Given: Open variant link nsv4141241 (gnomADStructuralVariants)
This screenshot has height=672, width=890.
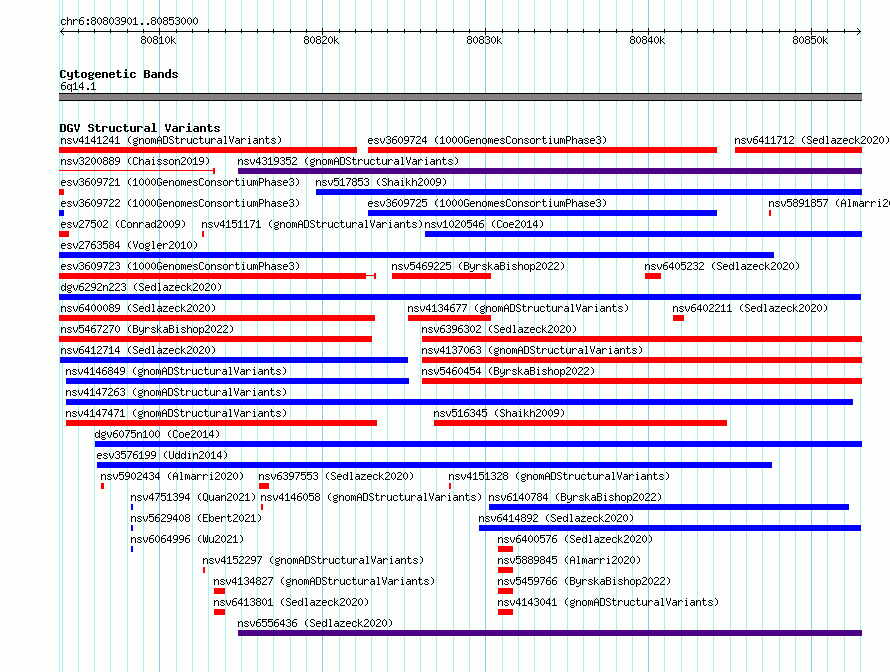Looking at the screenshot, I should coord(171,140).
